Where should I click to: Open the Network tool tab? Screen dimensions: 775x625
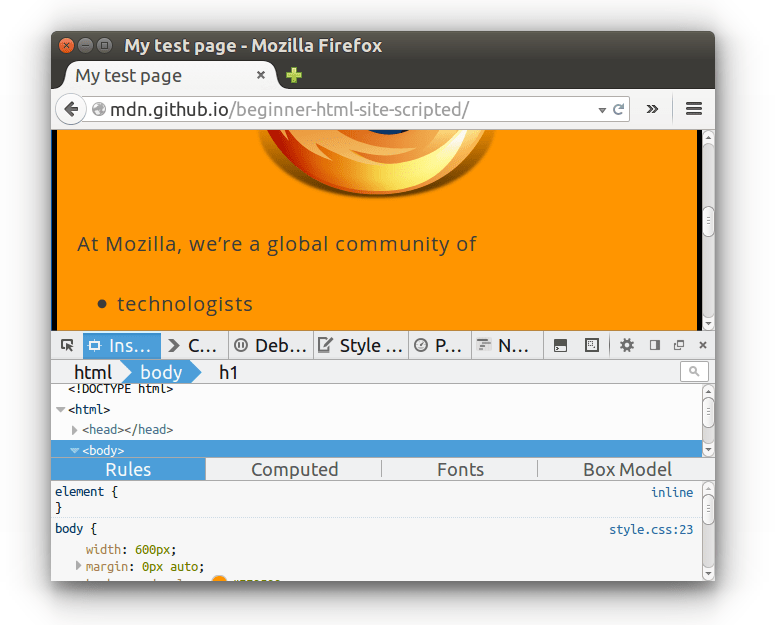(506, 345)
